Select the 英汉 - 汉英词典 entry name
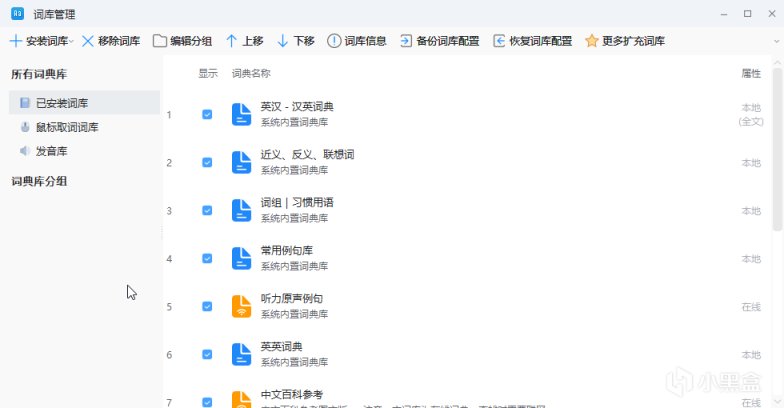Image resolution: width=784 pixels, height=408 pixels. pos(297,106)
